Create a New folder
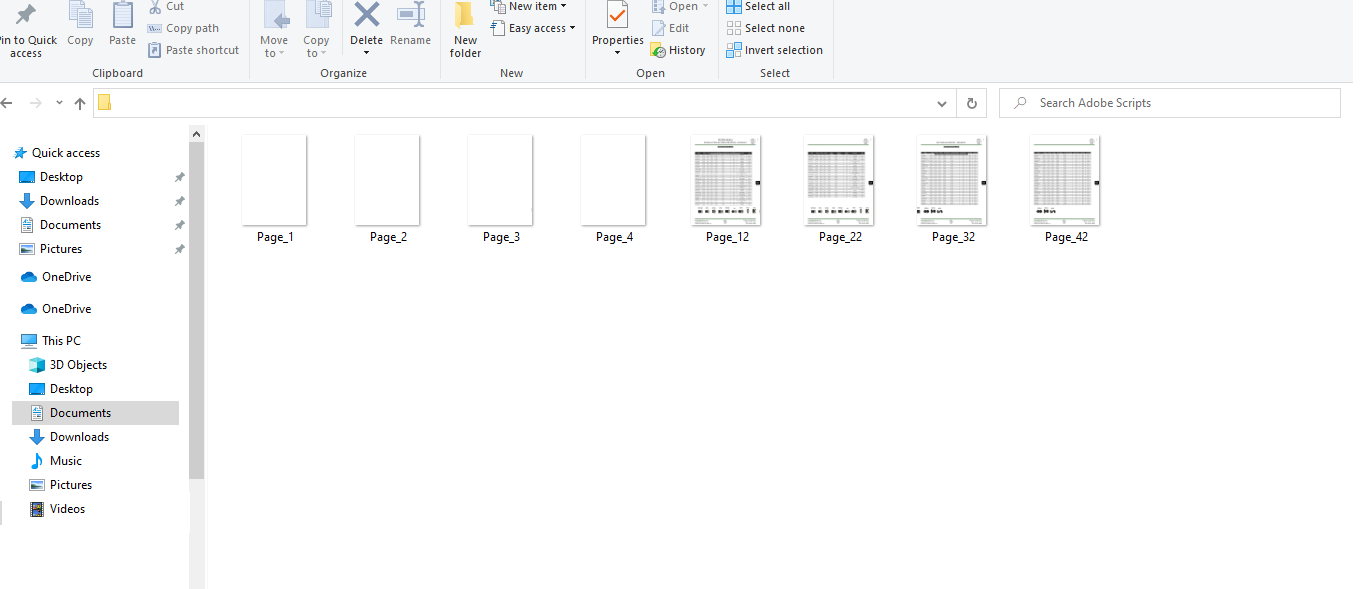 point(465,30)
